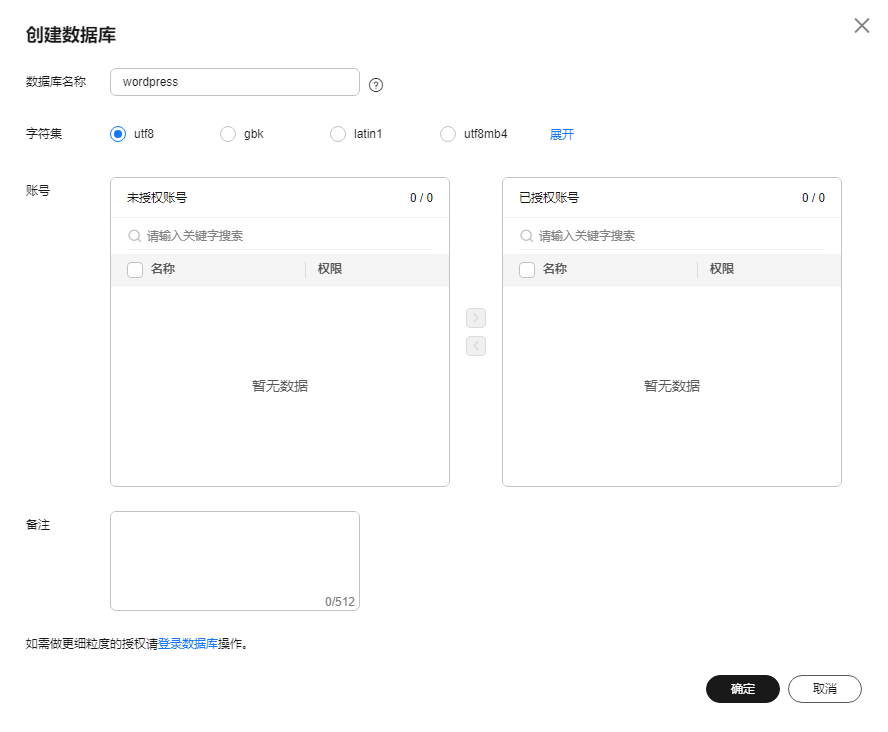Select the gbk character set

click(228, 134)
